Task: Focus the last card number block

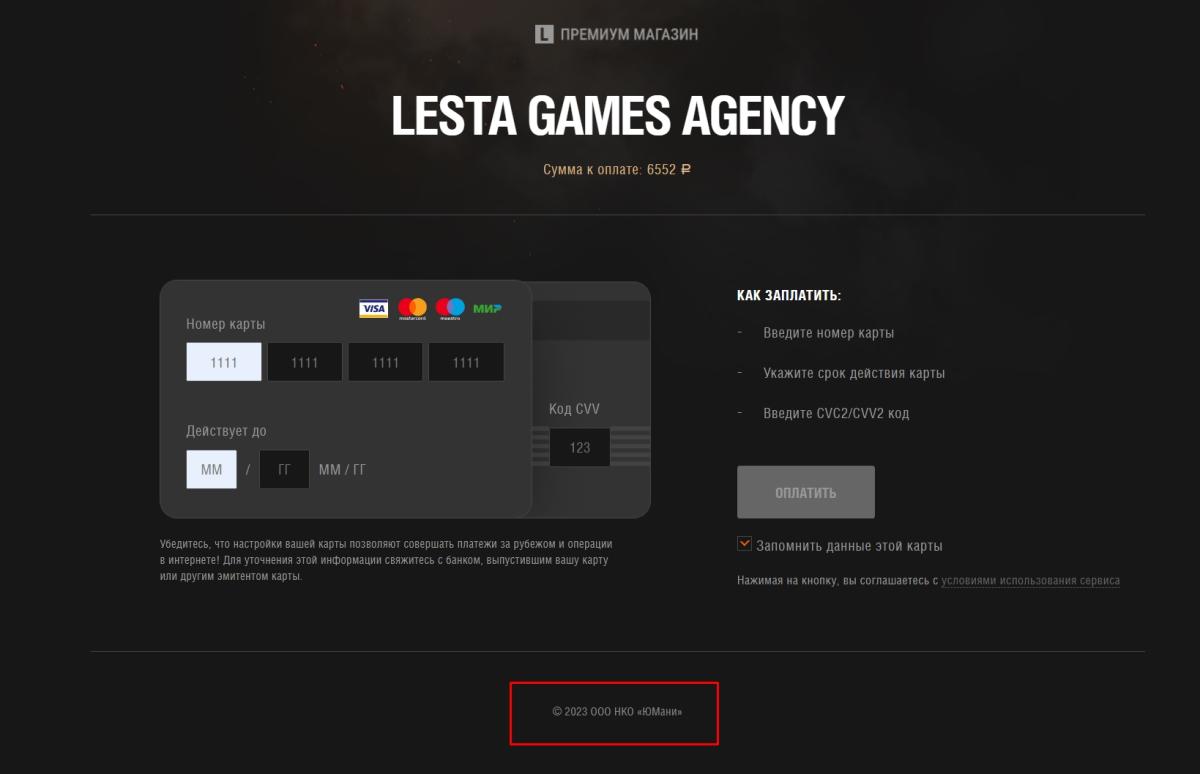Action: 466,362
